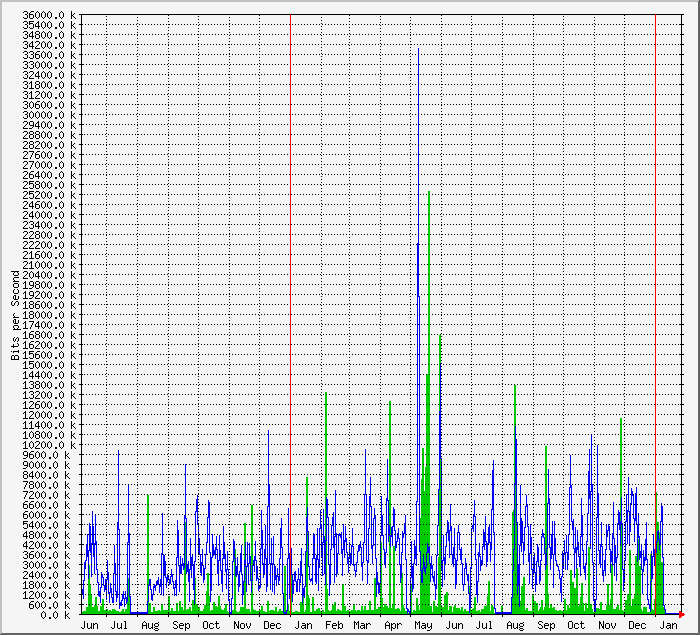Viewport: 700px width, 635px height.
Task: Click the leftmost Oct month label
Action: pos(211,625)
